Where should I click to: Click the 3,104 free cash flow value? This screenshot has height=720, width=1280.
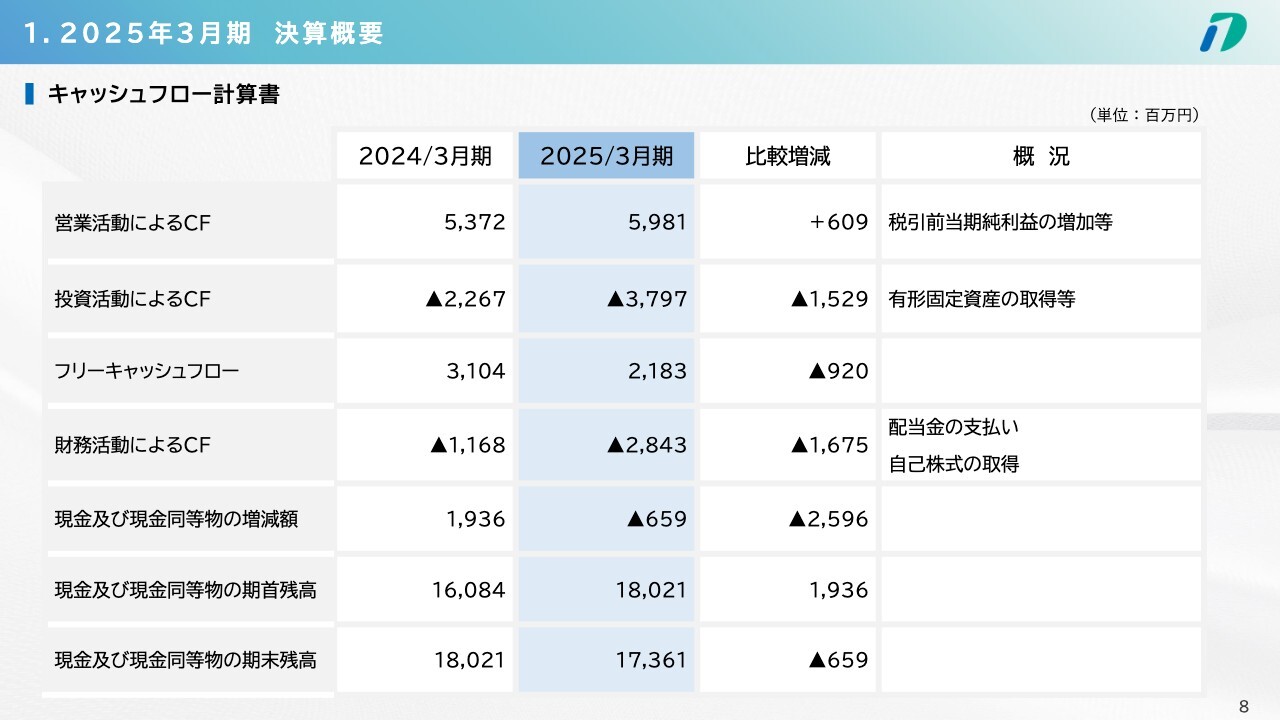point(476,372)
